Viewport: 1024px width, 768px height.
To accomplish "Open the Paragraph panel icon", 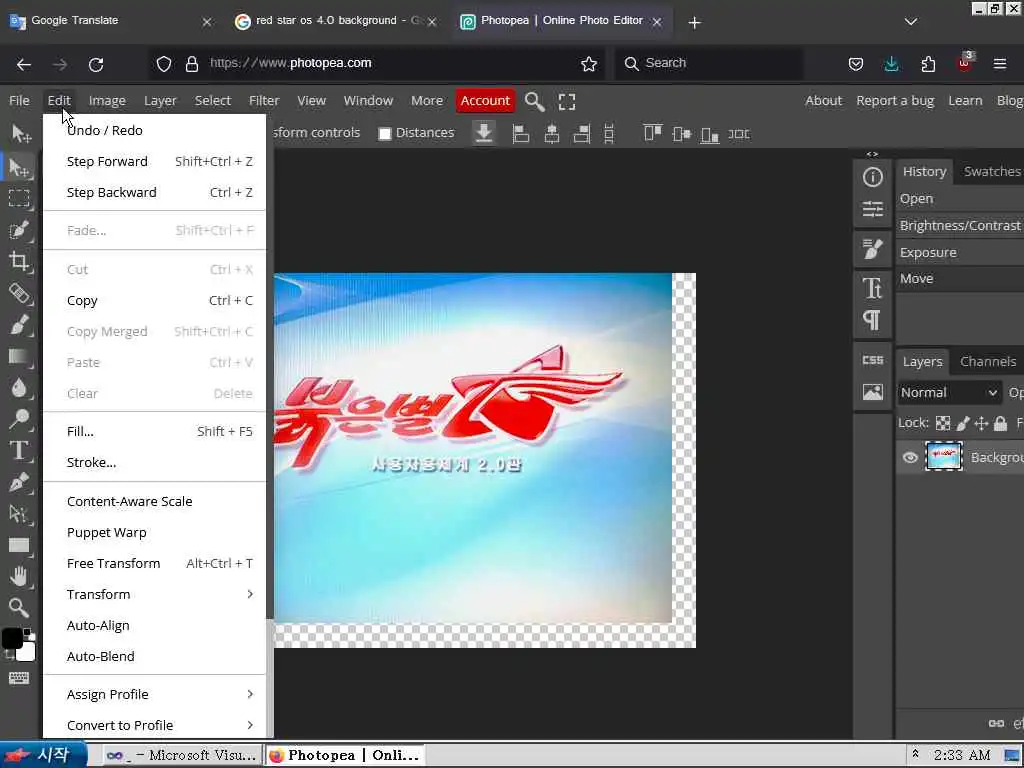I will pos(872,320).
